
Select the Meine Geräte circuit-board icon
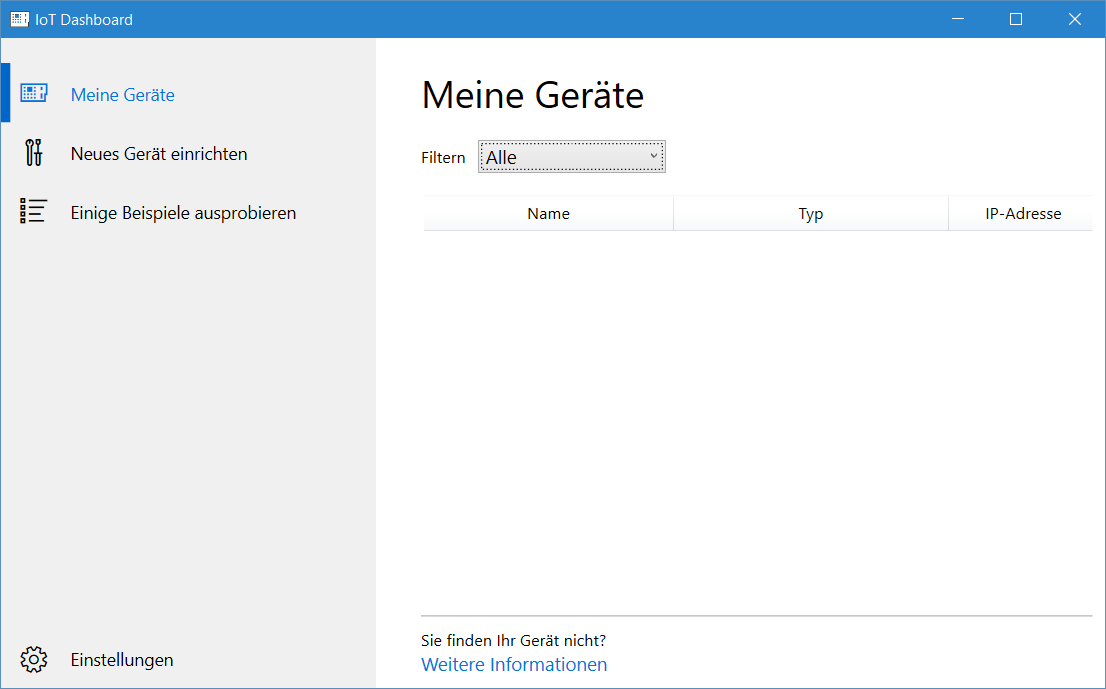click(x=34, y=92)
